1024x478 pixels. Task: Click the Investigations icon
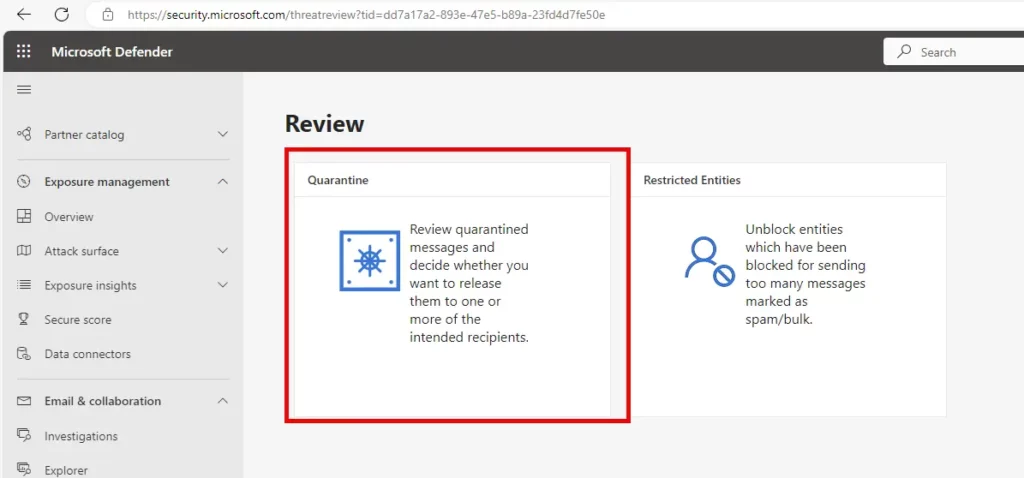24,436
